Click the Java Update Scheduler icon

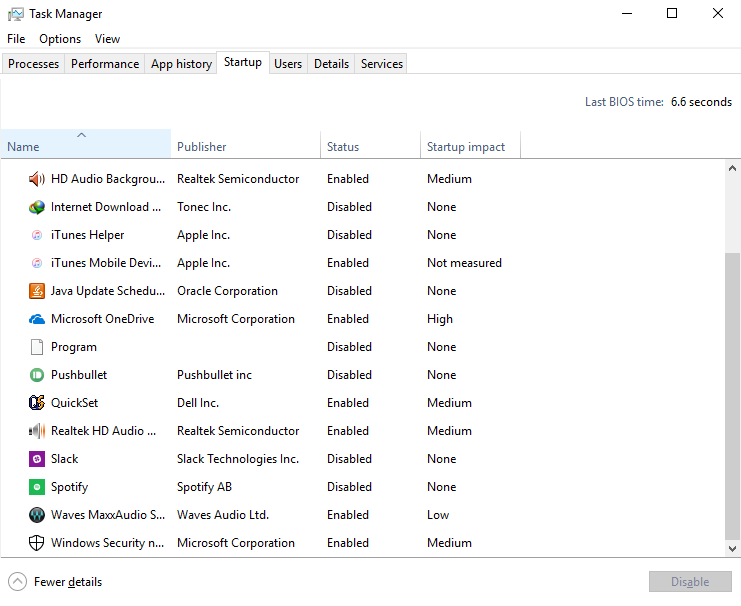[x=37, y=291]
